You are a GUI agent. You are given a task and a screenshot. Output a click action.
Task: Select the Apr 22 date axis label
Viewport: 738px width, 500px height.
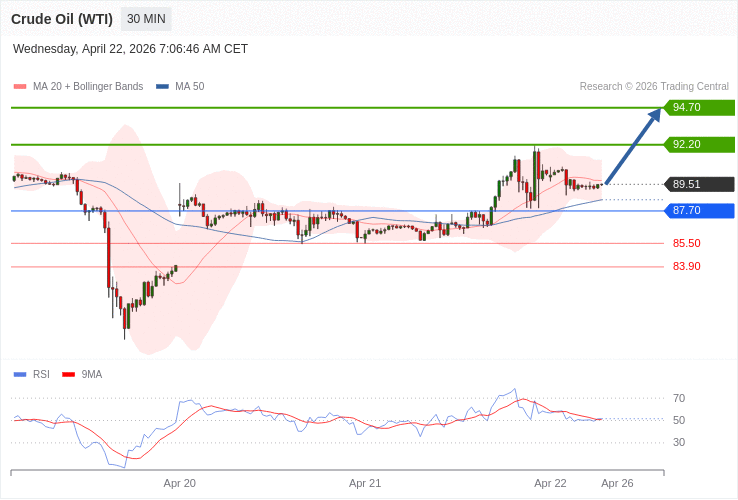[x=550, y=483]
